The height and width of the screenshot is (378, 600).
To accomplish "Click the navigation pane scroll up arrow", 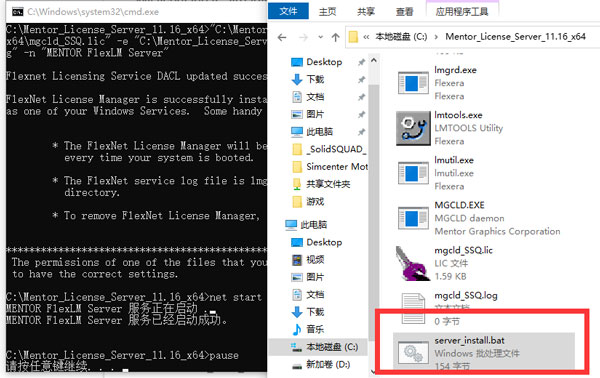I will [x=374, y=60].
